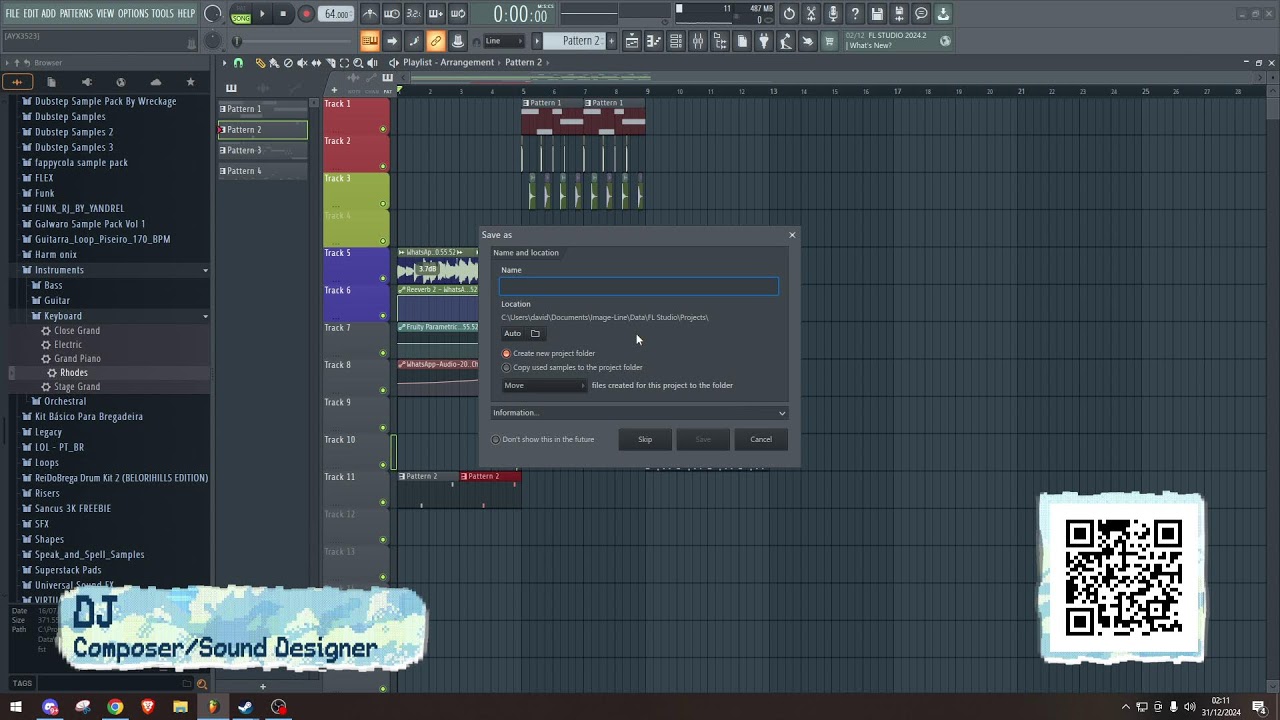Screen dimensions: 1280x720
Task: Click the render export download icon
Action: [943, 14]
